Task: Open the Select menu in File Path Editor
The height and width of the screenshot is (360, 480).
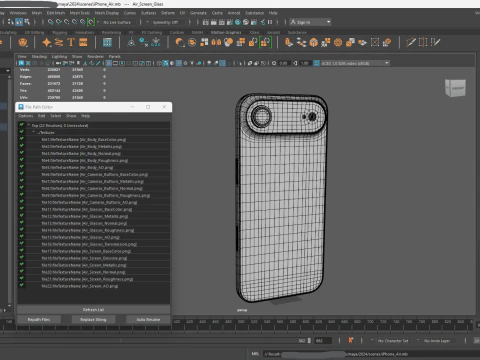Action: tap(56, 116)
